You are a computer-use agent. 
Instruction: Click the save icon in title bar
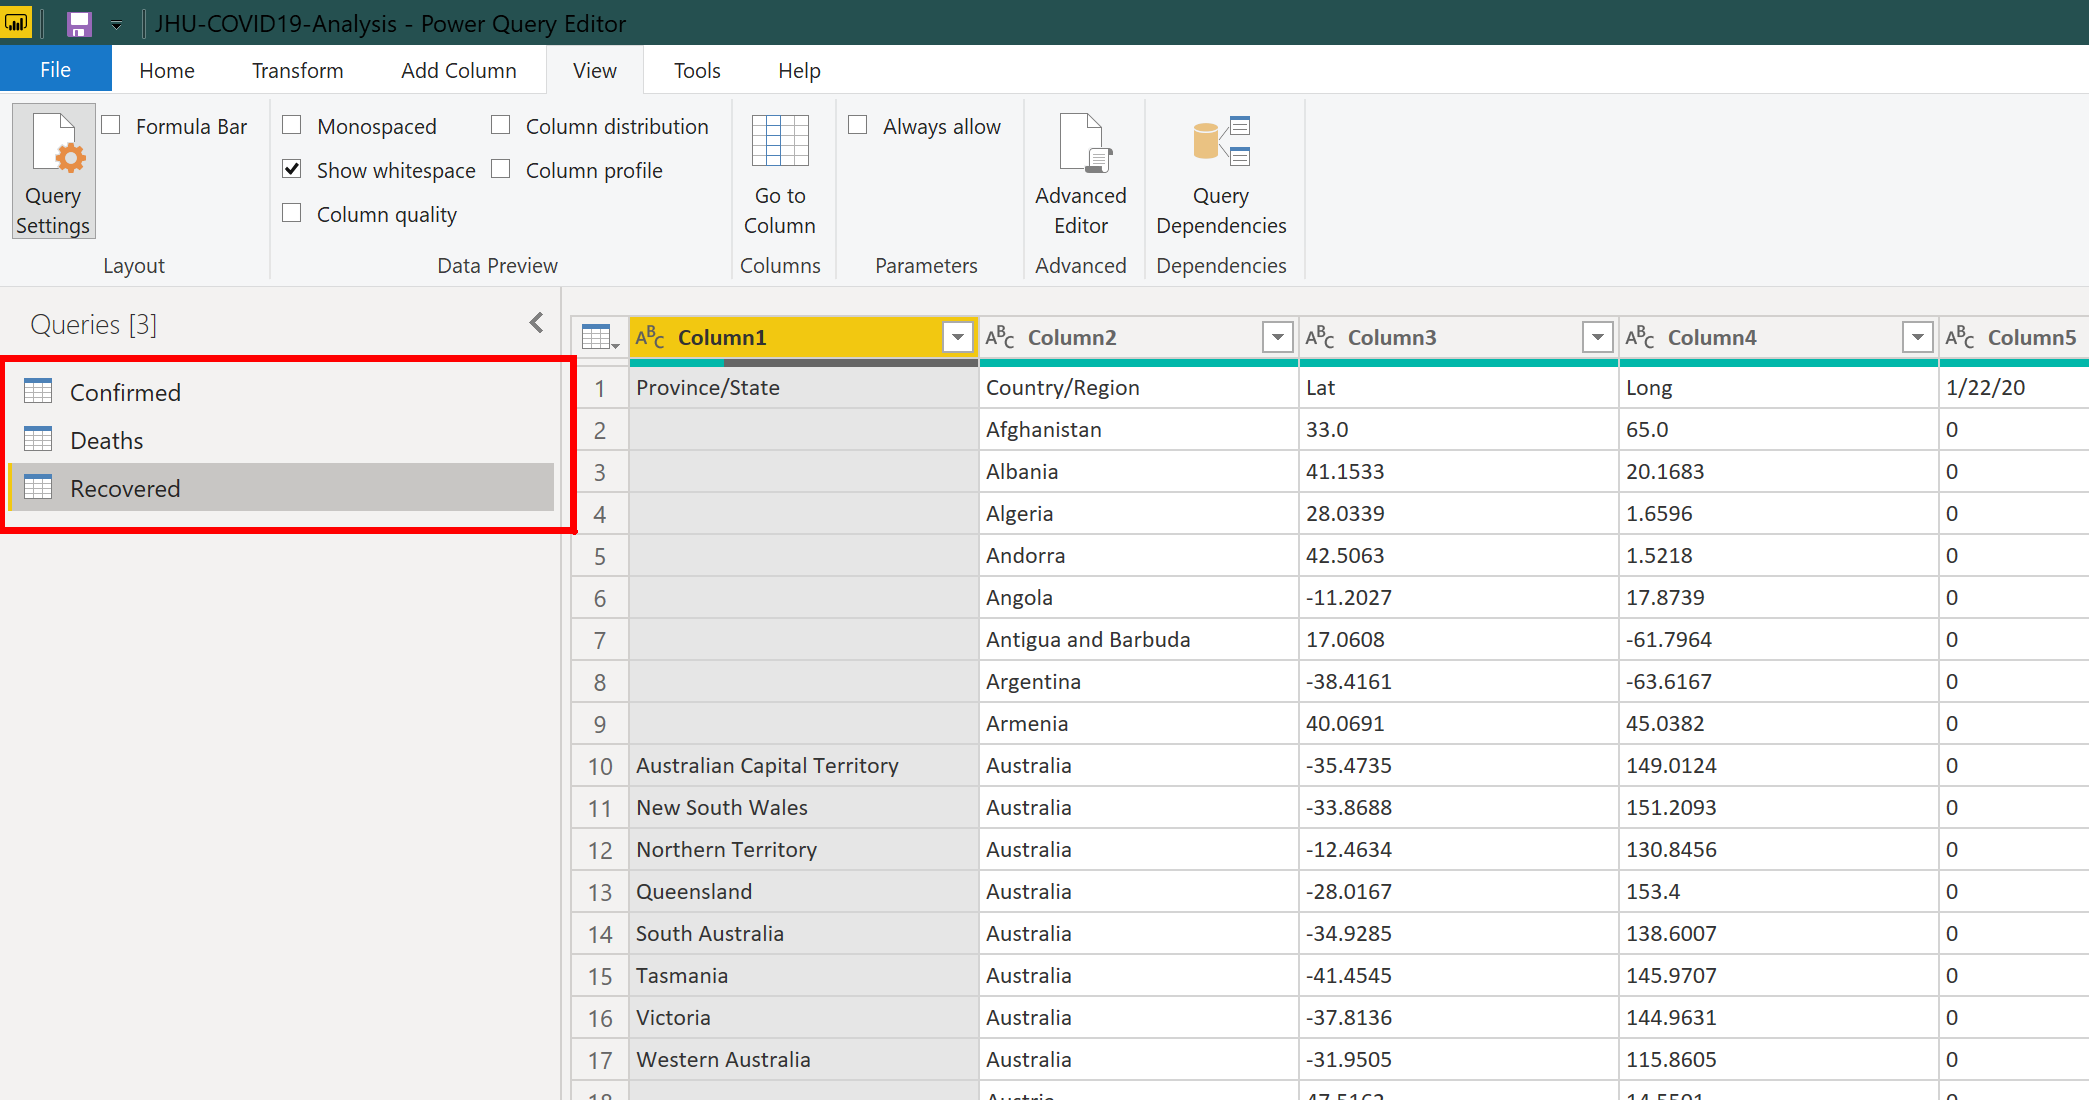[x=79, y=24]
